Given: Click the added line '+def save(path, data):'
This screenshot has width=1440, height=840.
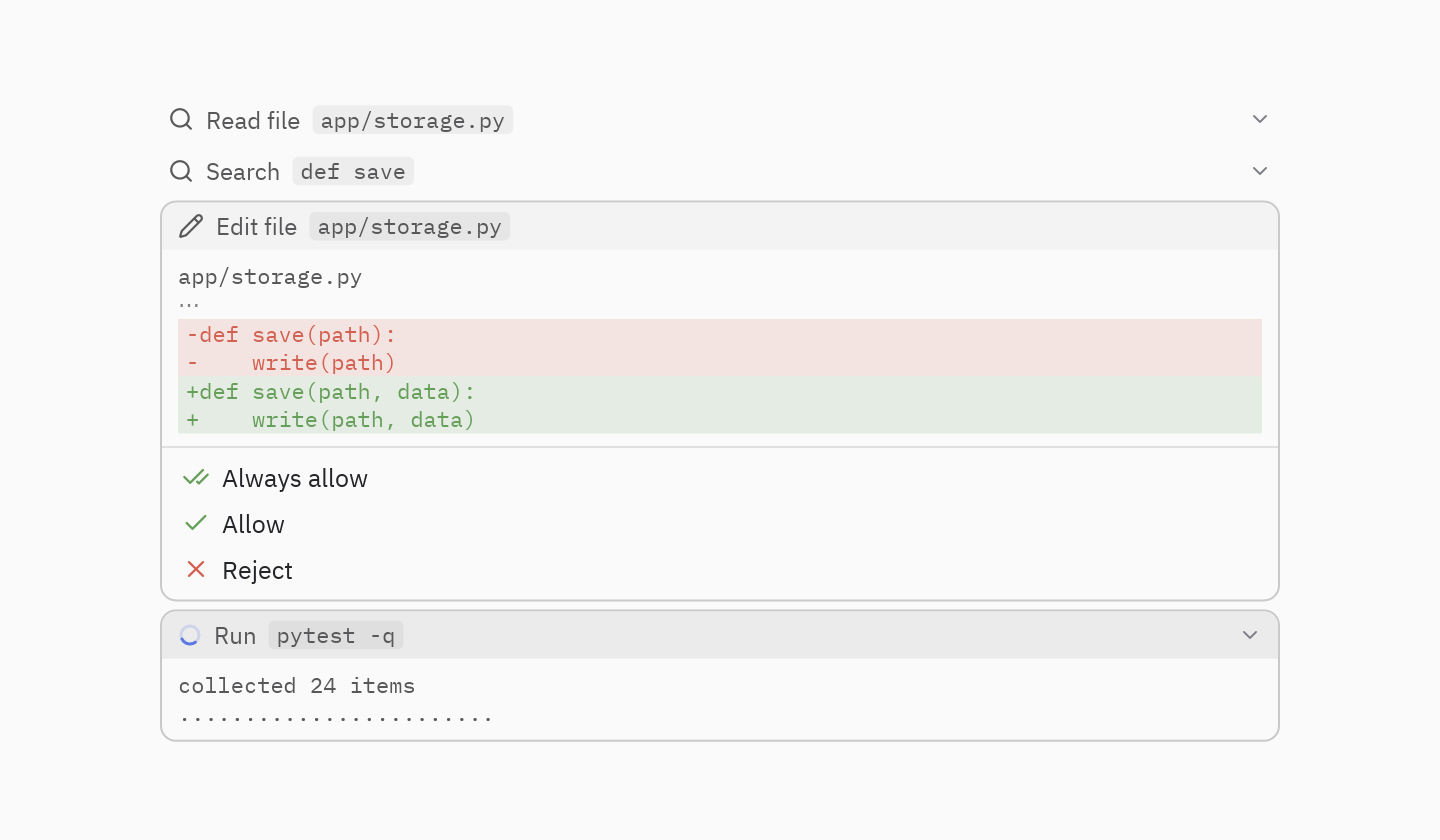Looking at the screenshot, I should [720, 391].
